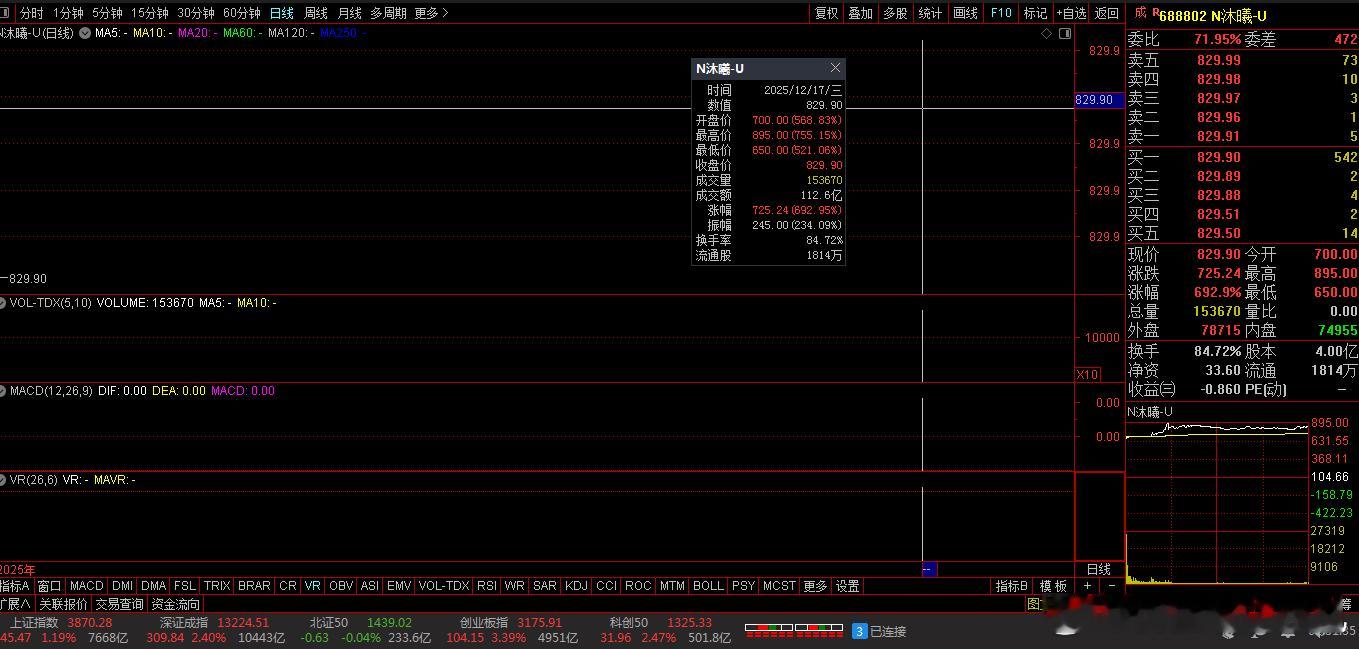Select BRAR indicator
This screenshot has height=649, width=1359.
pyautogui.click(x=254, y=586)
